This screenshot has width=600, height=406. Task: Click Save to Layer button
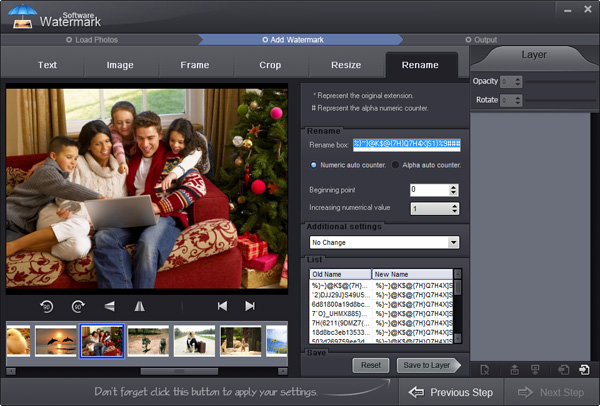428,366
